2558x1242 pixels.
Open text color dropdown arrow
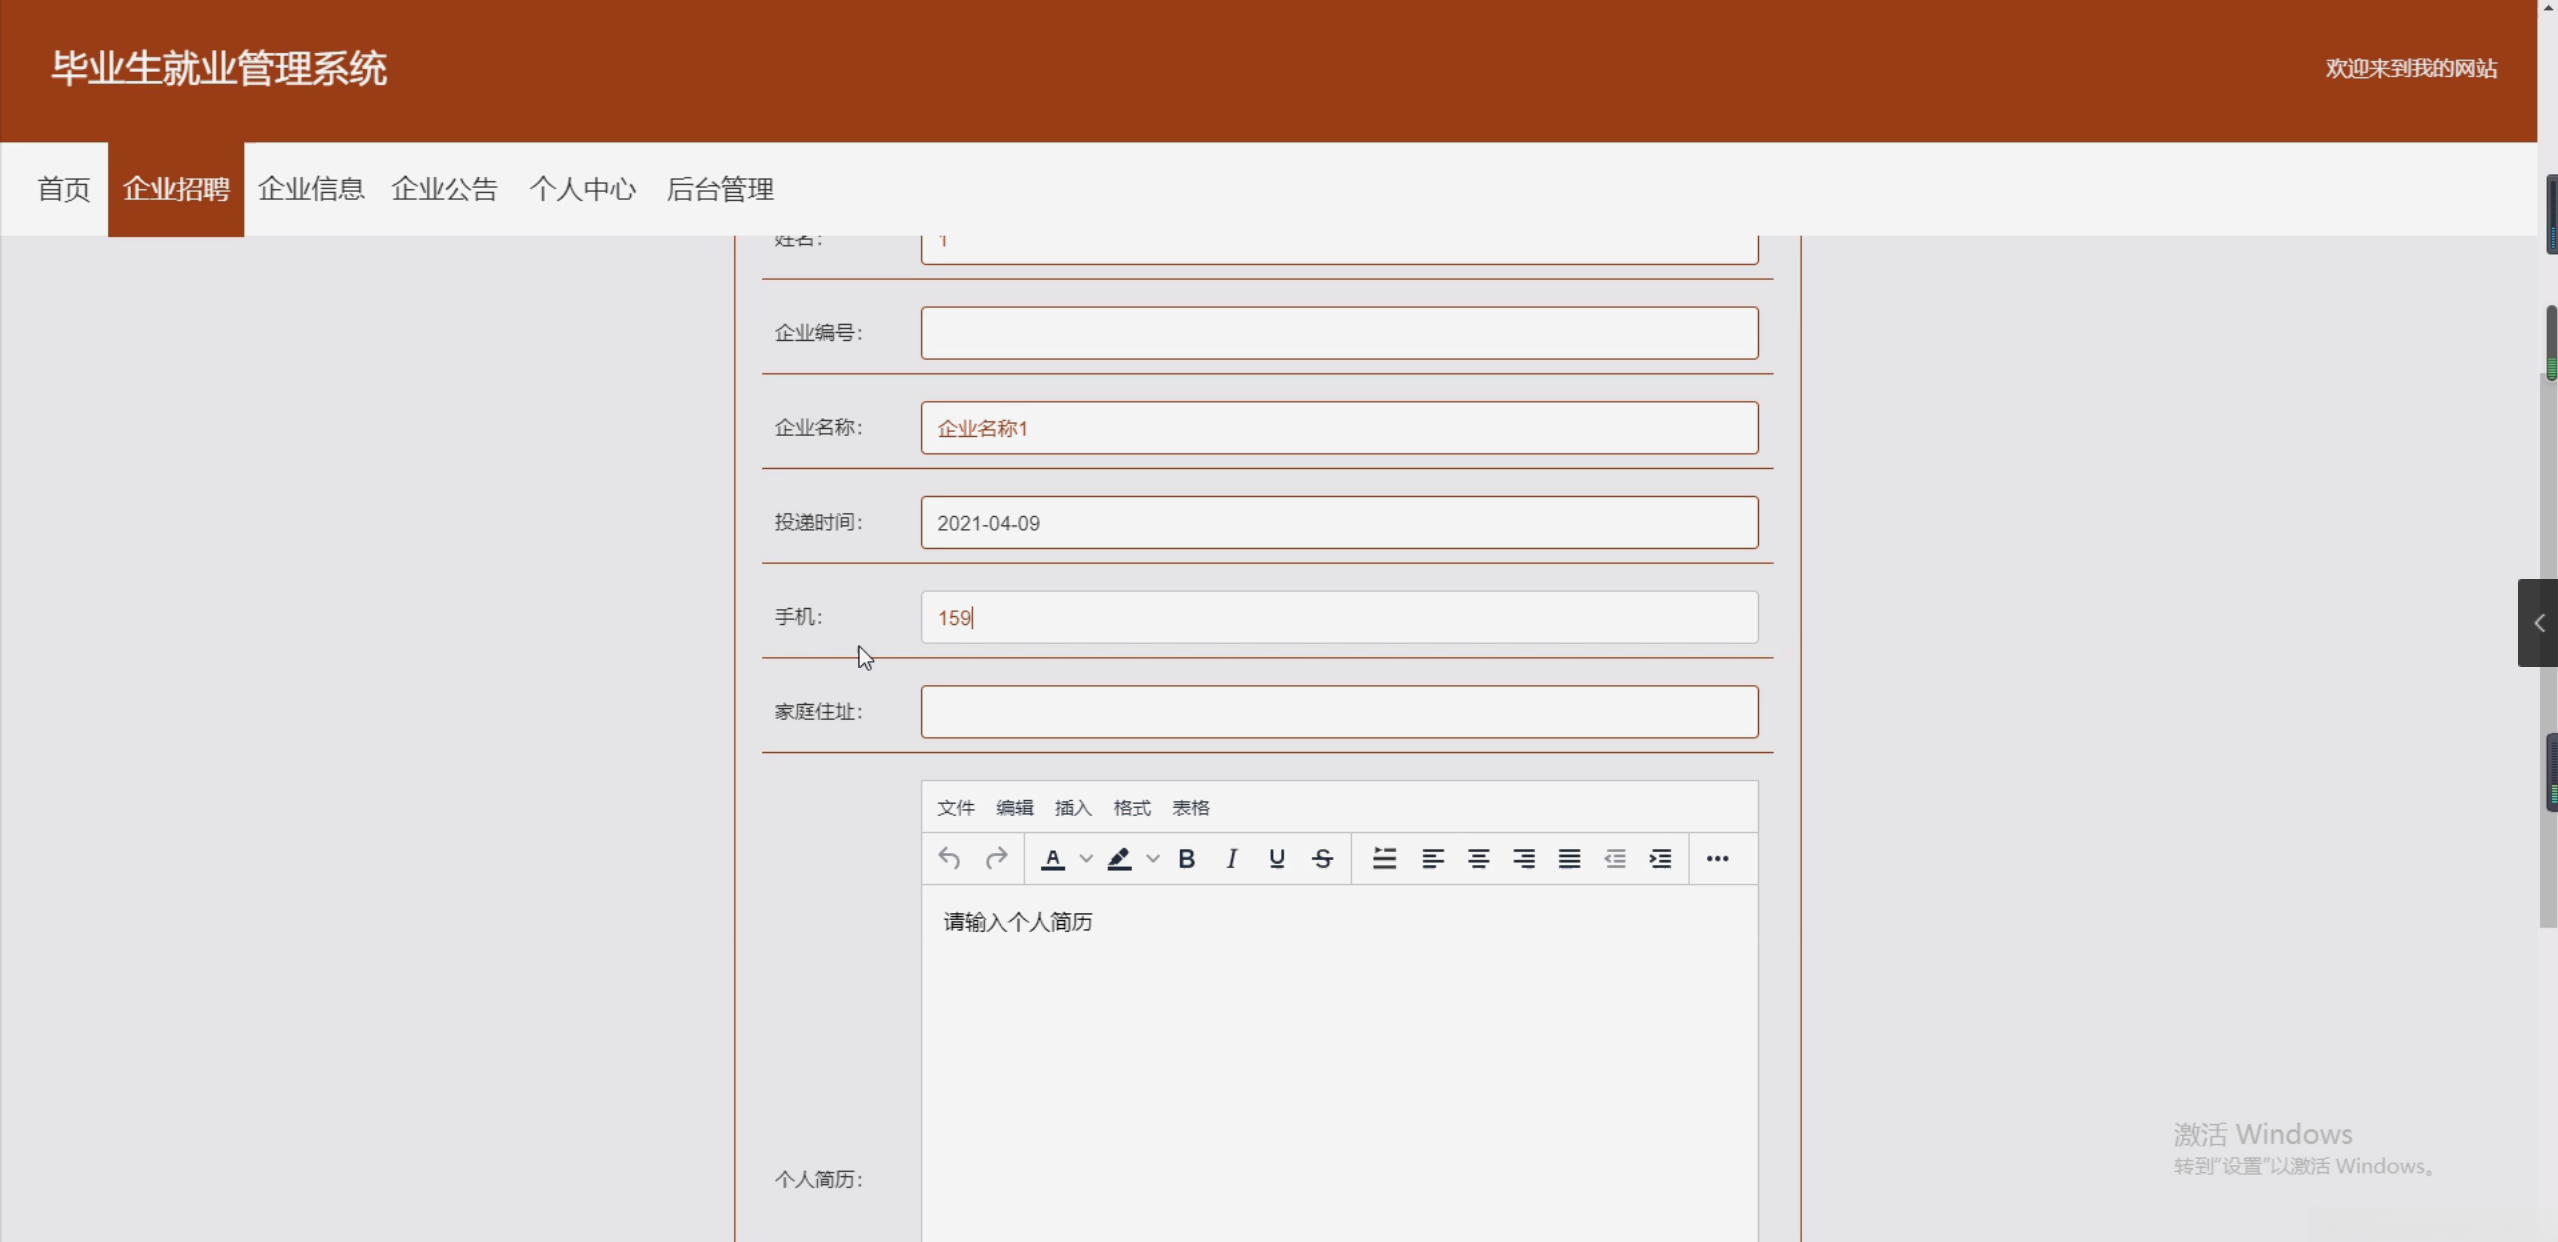point(1086,858)
